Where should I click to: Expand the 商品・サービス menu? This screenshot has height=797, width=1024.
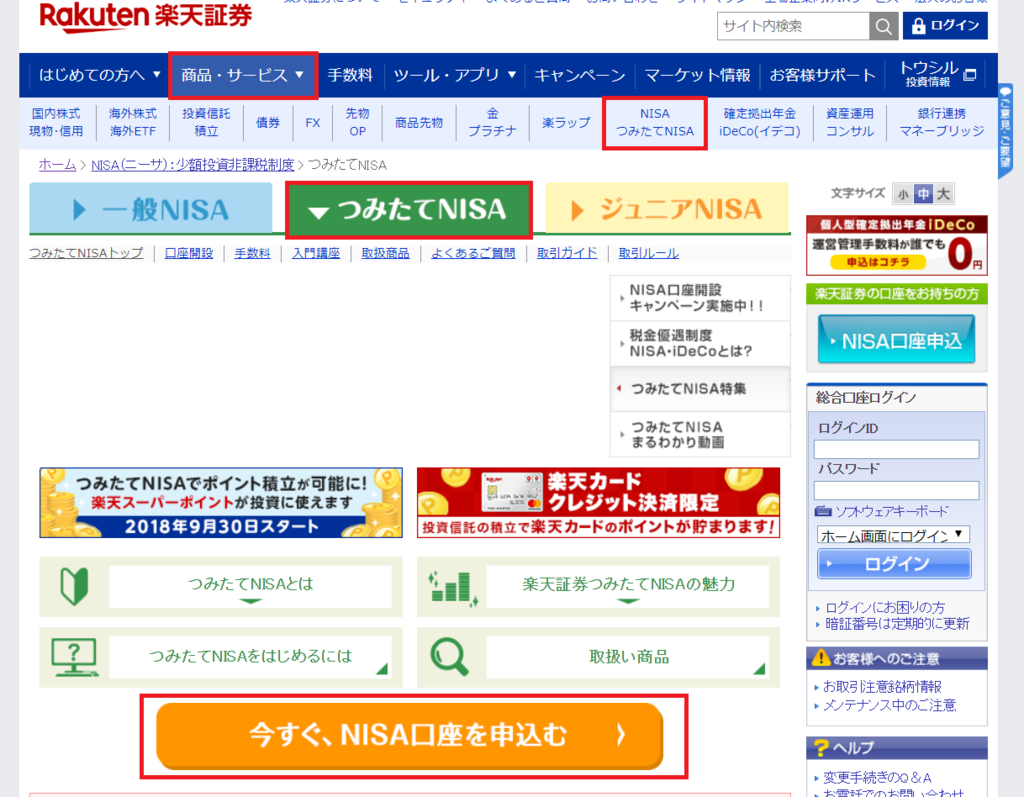242,75
